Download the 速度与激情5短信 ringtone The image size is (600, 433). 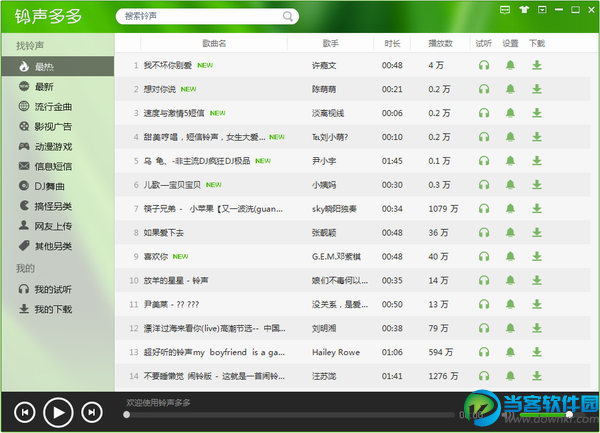(537, 113)
